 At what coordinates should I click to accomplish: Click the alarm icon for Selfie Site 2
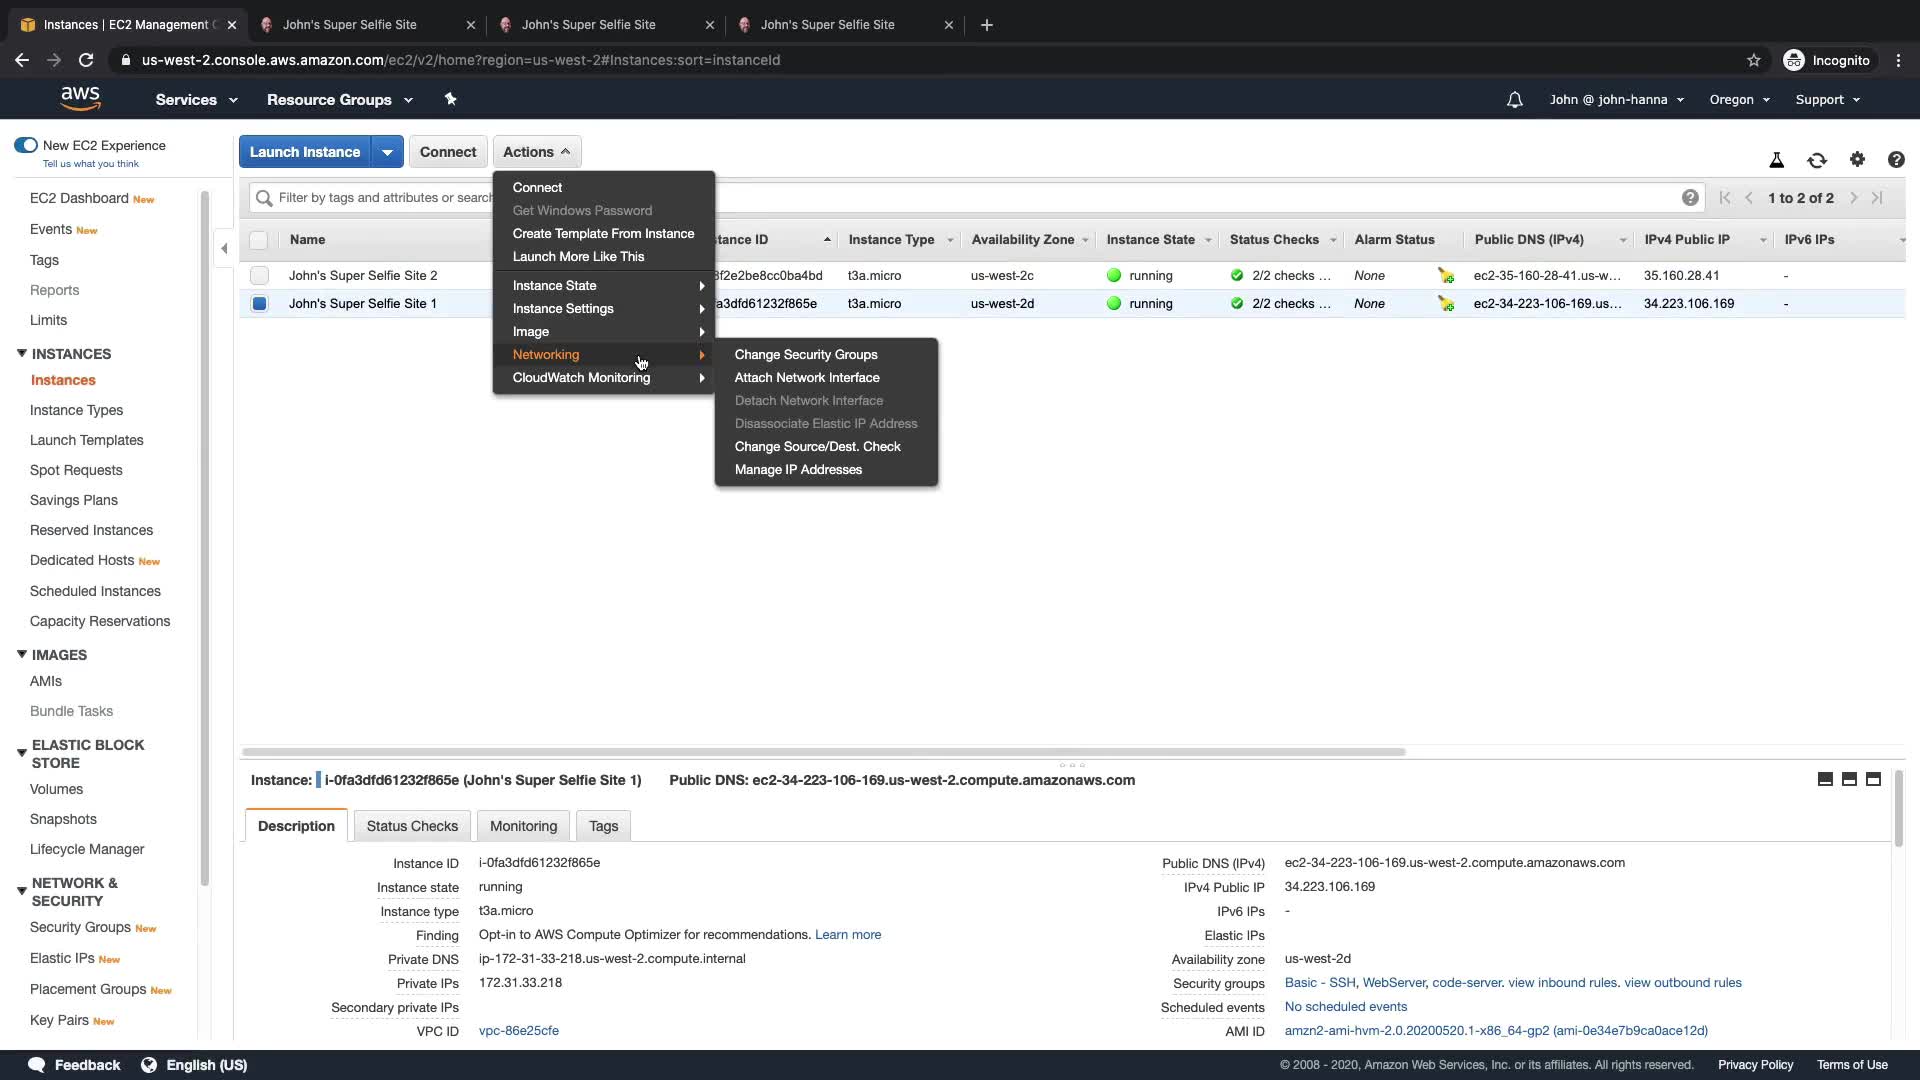[1446, 276]
